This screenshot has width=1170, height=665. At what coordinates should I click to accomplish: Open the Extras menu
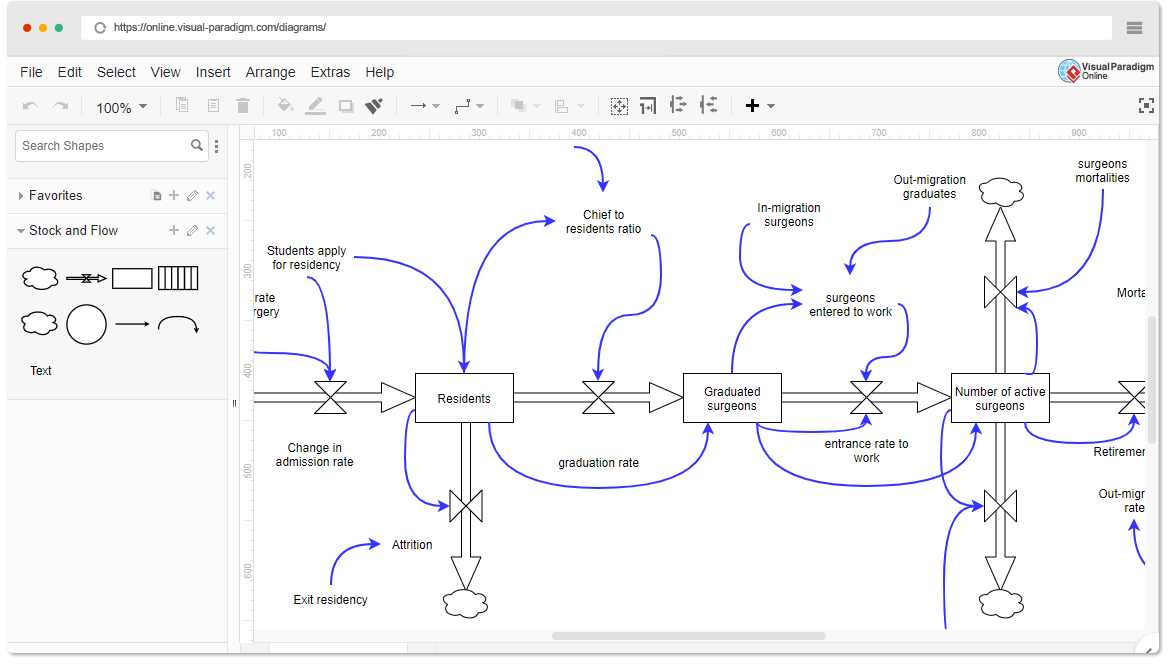(330, 72)
